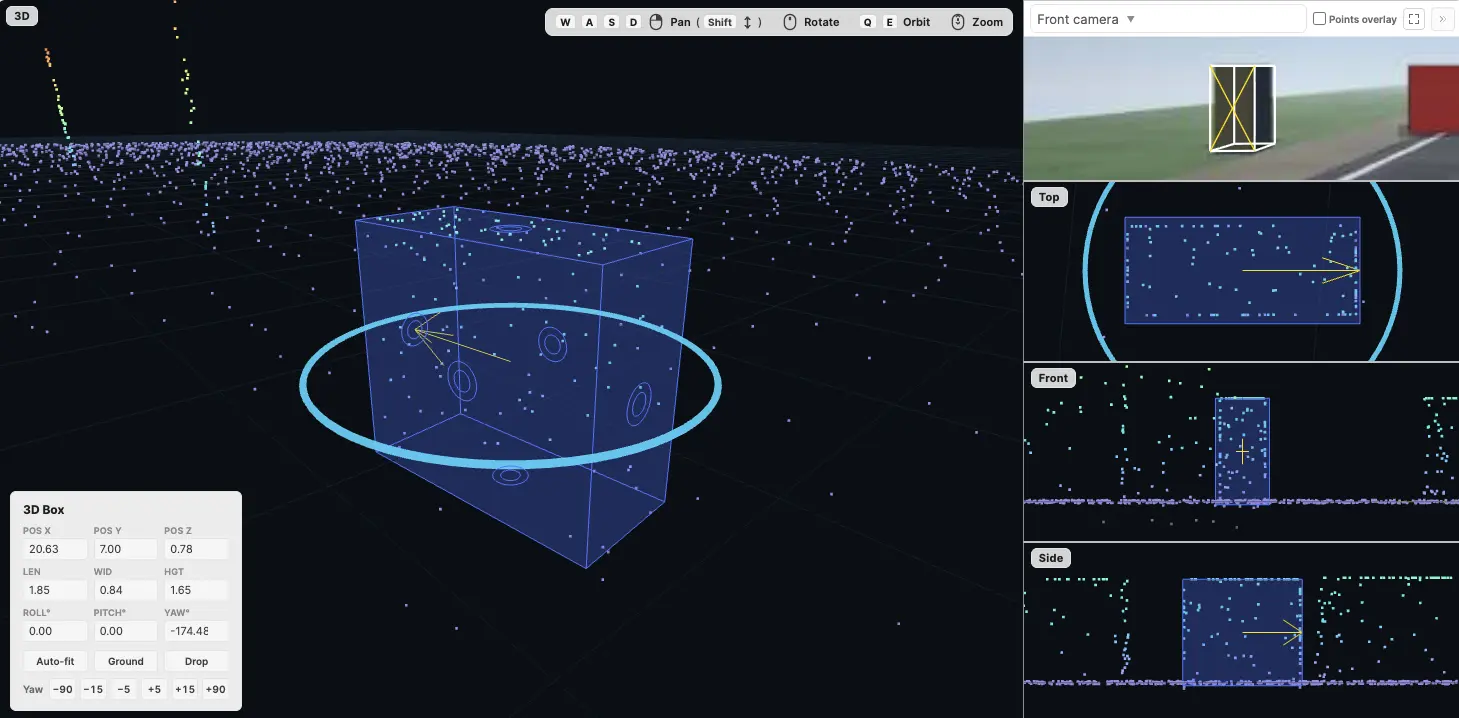Rotate yaw by +90 degrees
Screen dimensions: 1459x718
[x=215, y=689]
